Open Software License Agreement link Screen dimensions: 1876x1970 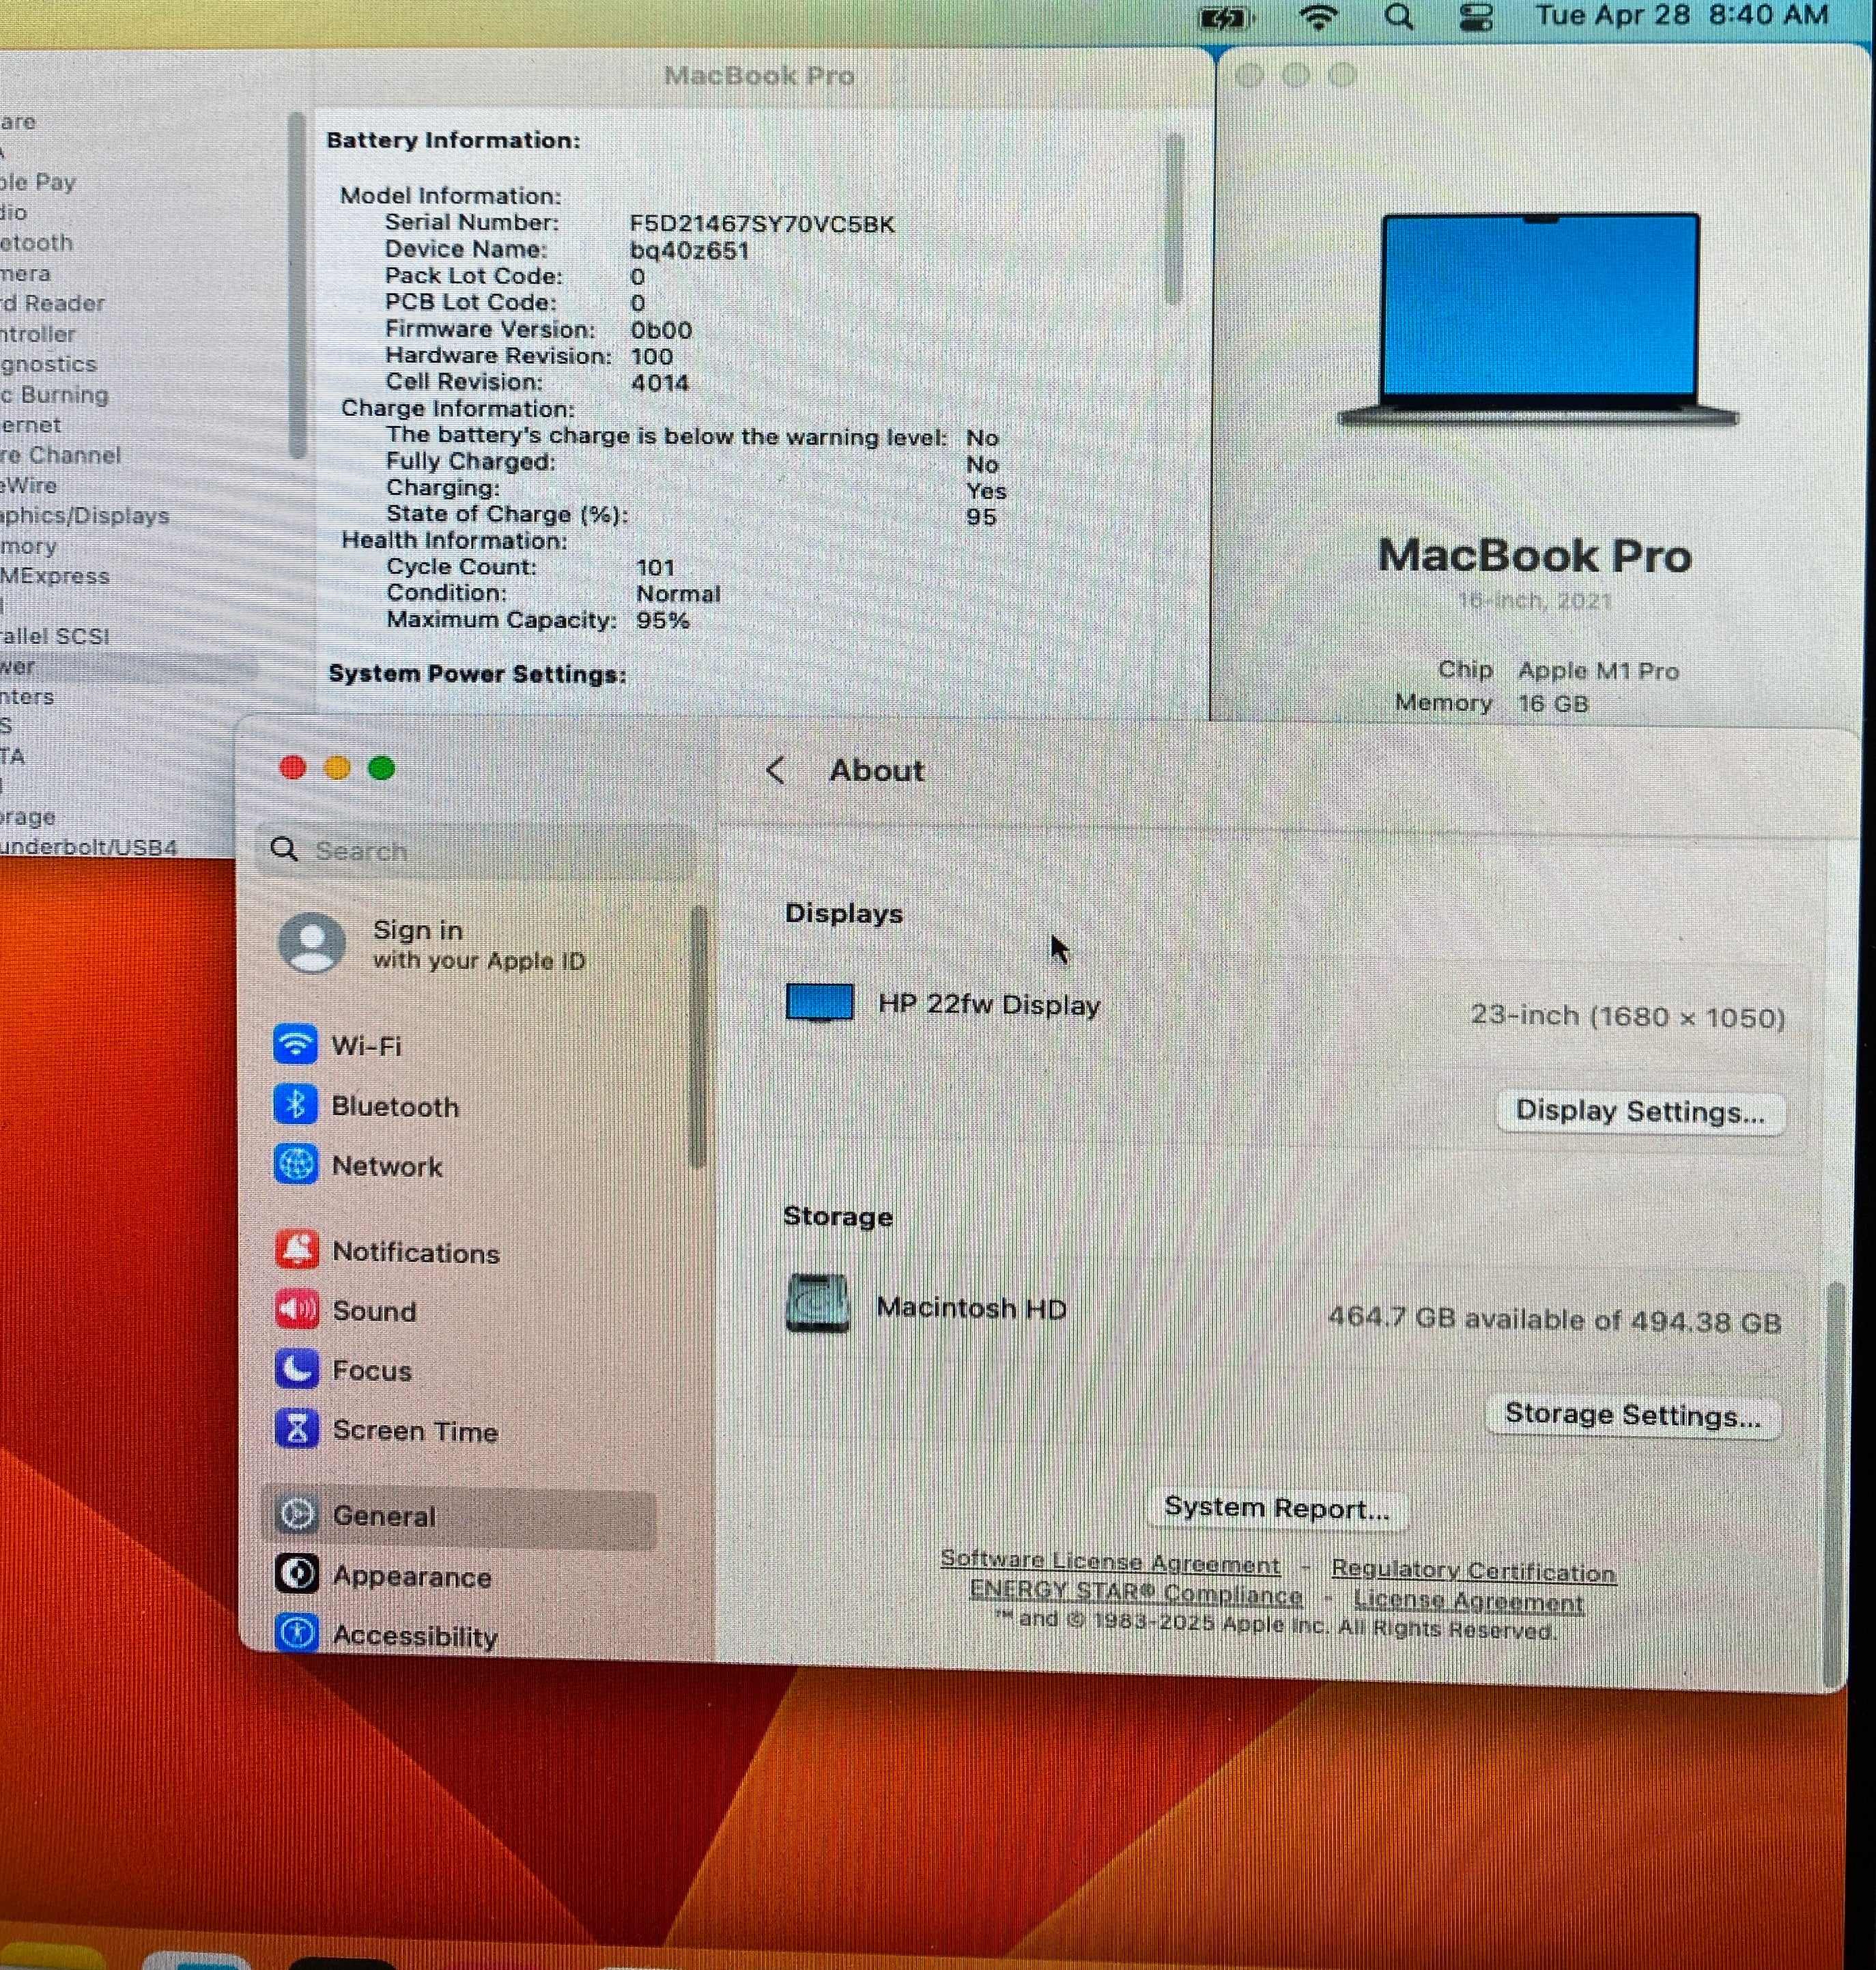coord(1110,1561)
